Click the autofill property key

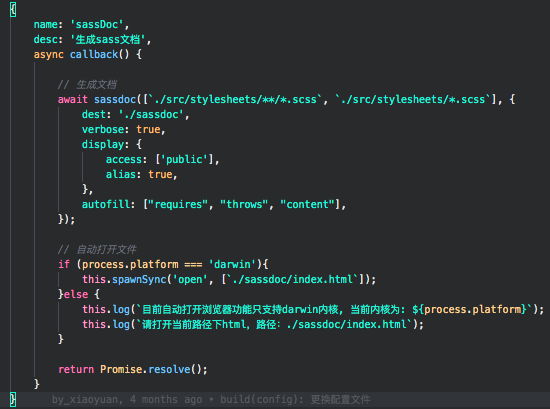coord(106,204)
